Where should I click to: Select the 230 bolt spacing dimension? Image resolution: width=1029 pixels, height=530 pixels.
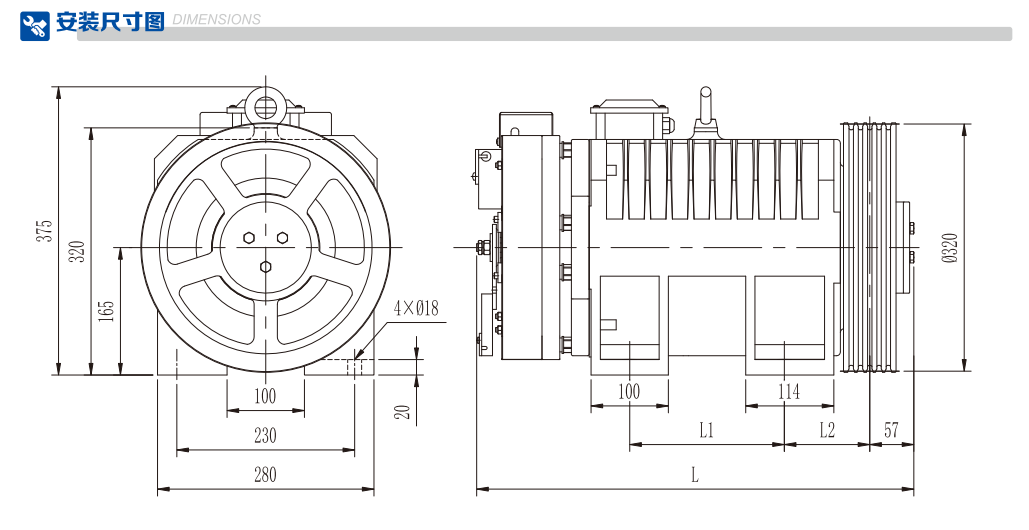[265, 436]
